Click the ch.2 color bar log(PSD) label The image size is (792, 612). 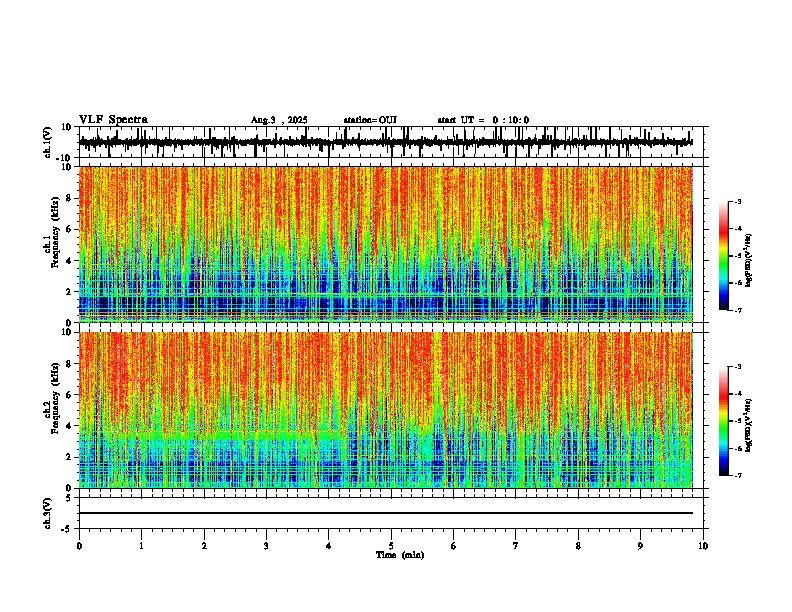point(748,426)
